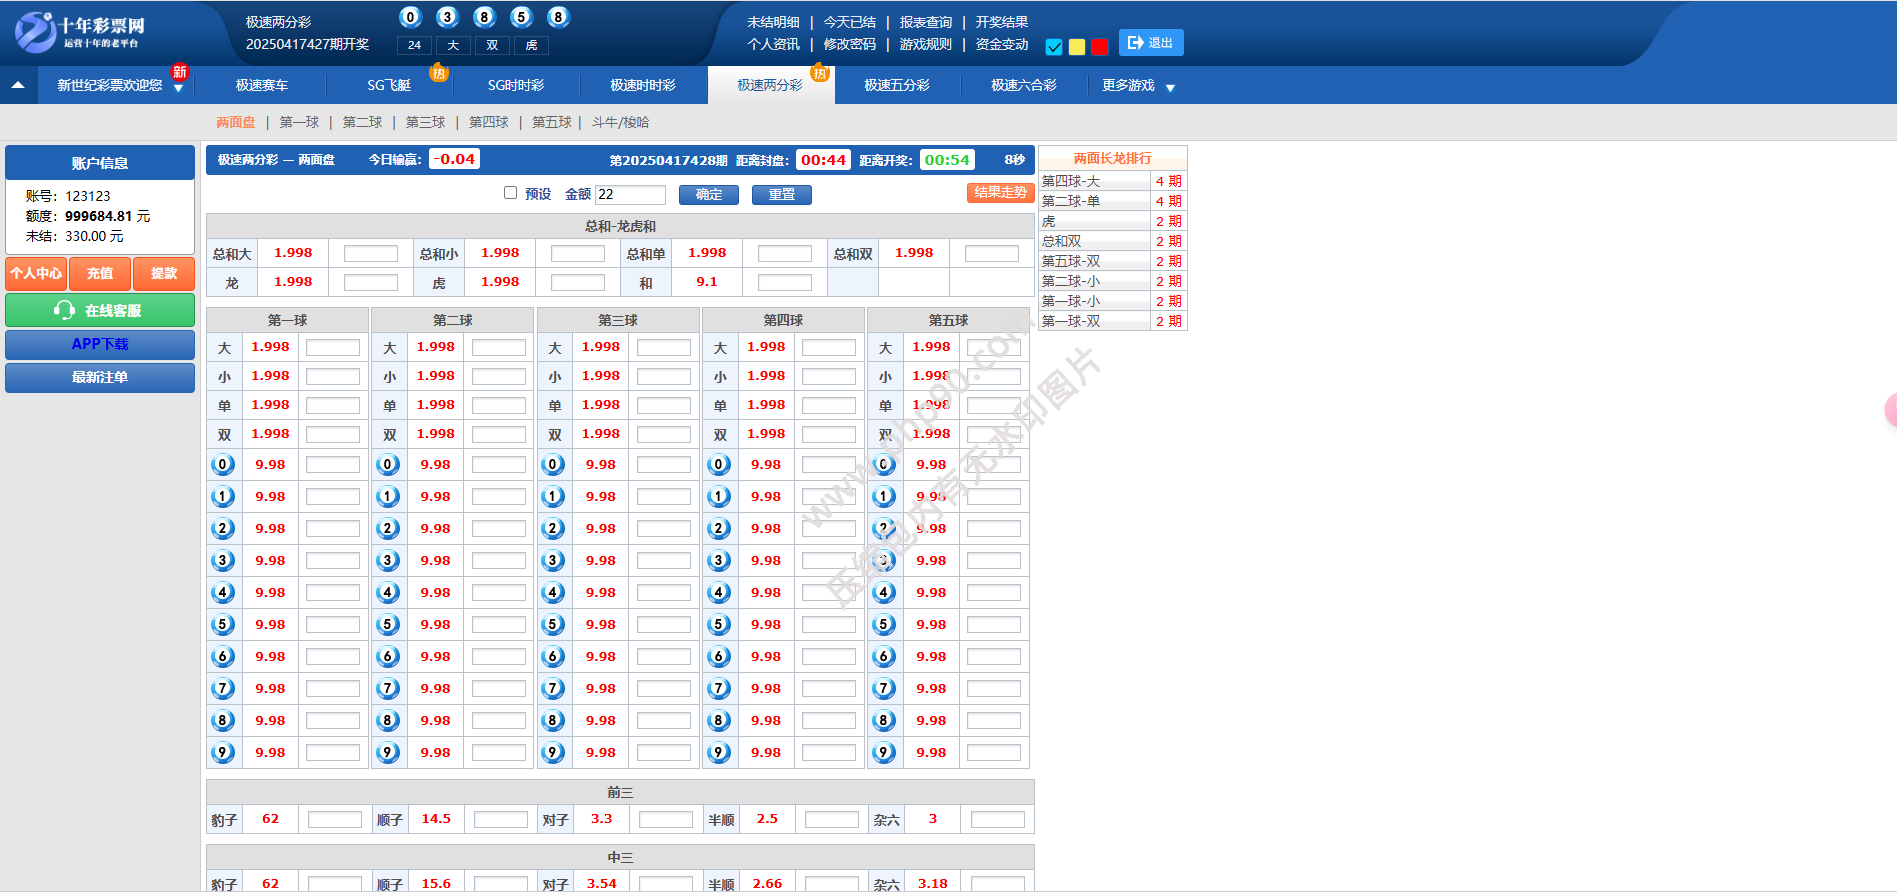Click ball 7 icon in 第二球 column
1897x896 pixels.
[388, 689]
